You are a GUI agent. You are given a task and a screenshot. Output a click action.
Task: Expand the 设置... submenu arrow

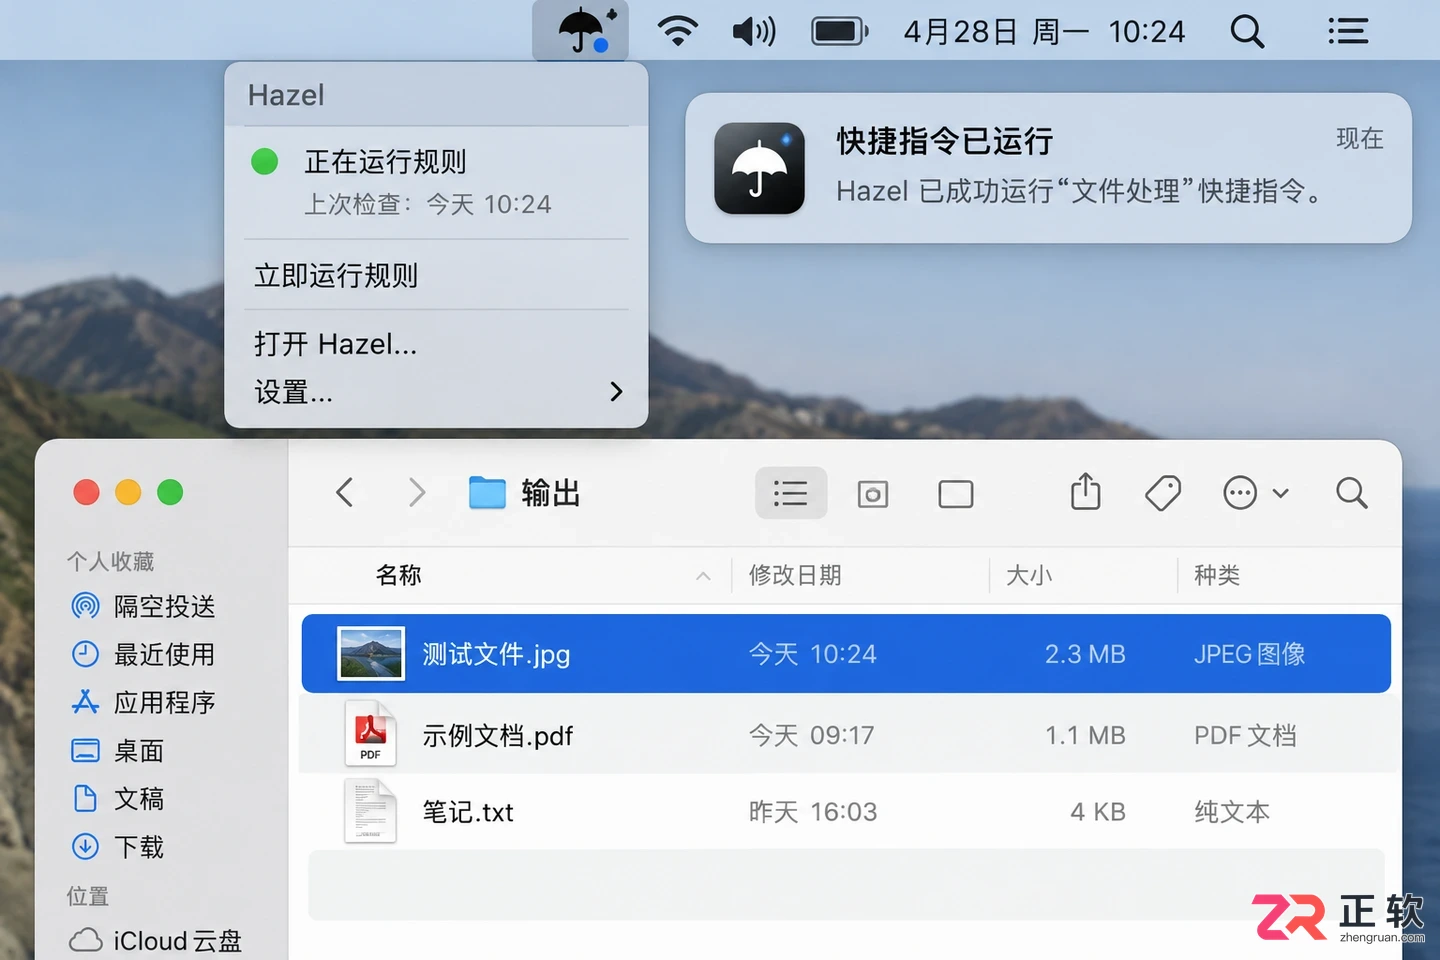click(x=616, y=392)
